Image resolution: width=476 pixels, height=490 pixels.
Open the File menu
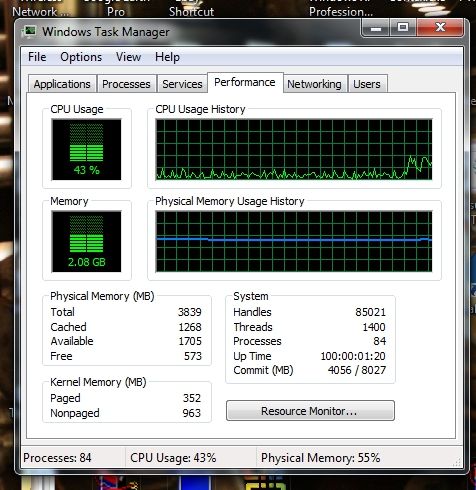(37, 57)
